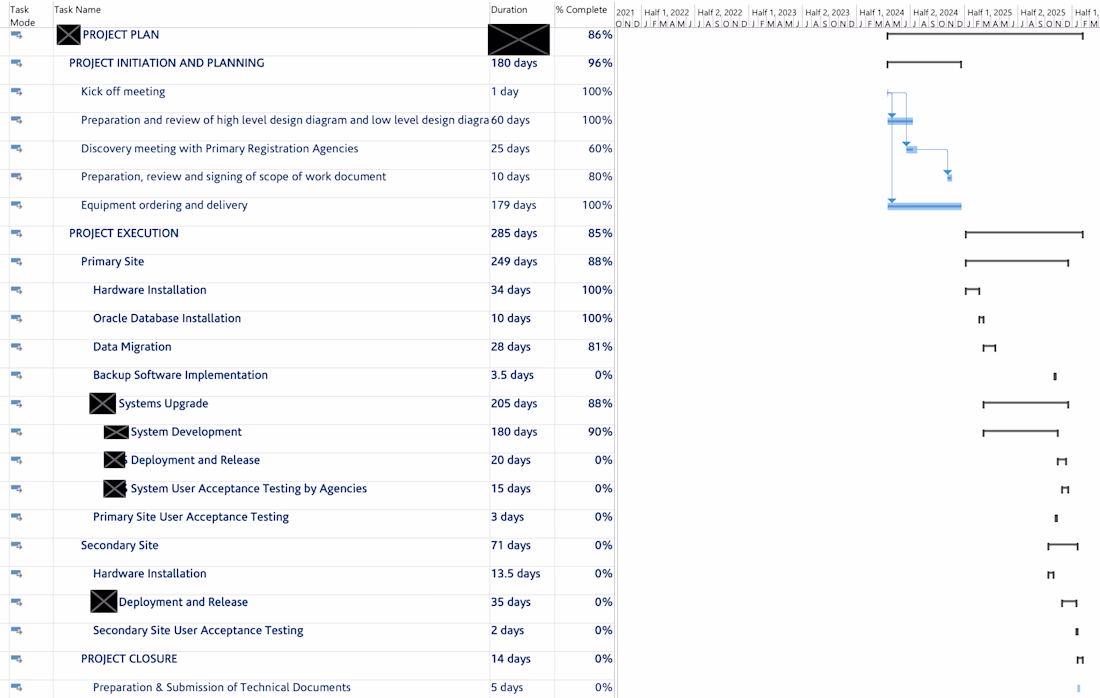Click task mode icon for Secondary Site User Acceptance Testing
The image size is (1100, 698).
click(16, 631)
